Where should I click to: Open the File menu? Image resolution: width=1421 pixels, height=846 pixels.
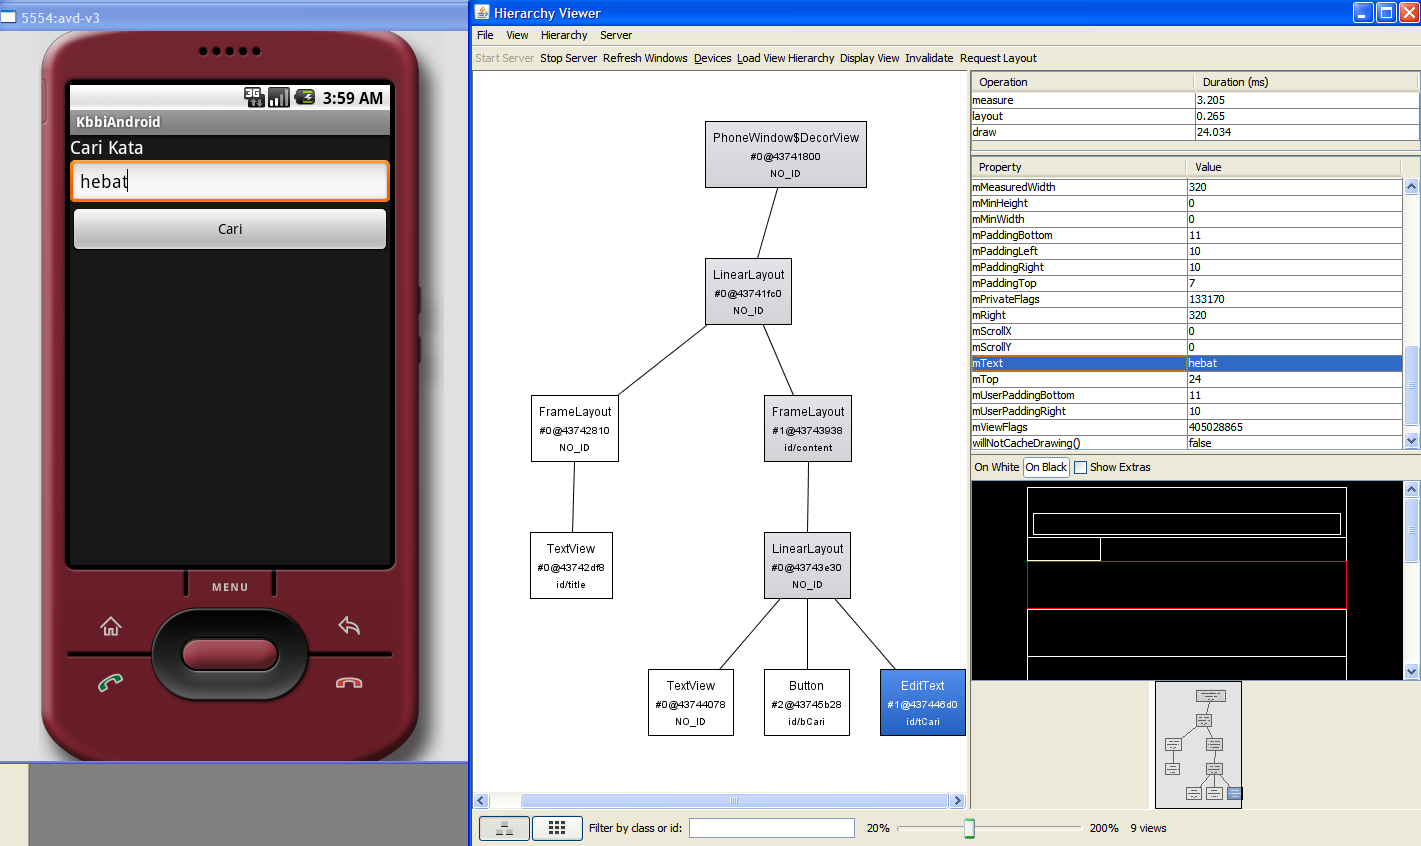point(485,35)
